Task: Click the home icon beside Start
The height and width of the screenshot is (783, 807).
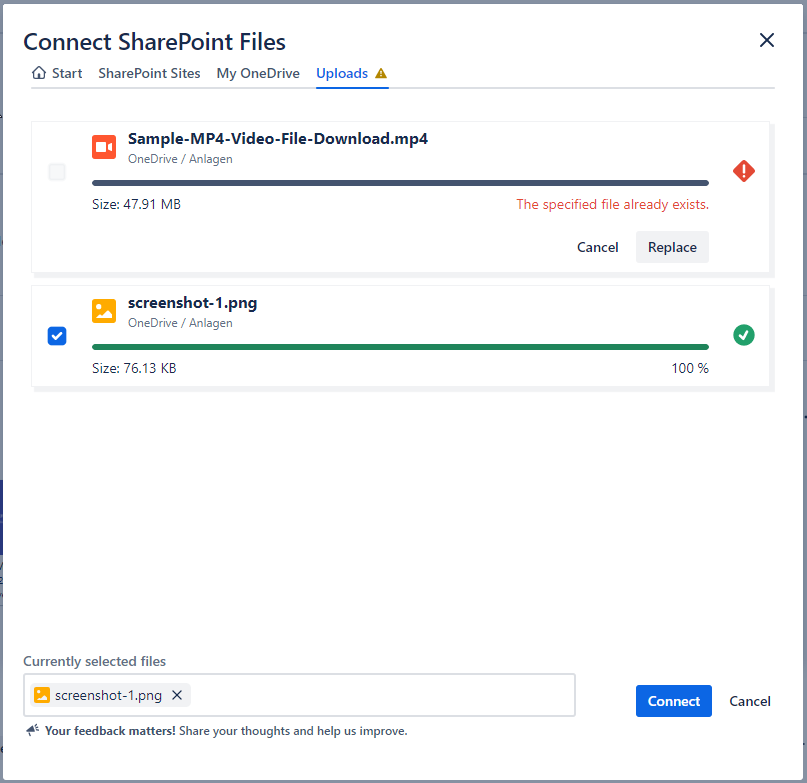Action: [39, 73]
